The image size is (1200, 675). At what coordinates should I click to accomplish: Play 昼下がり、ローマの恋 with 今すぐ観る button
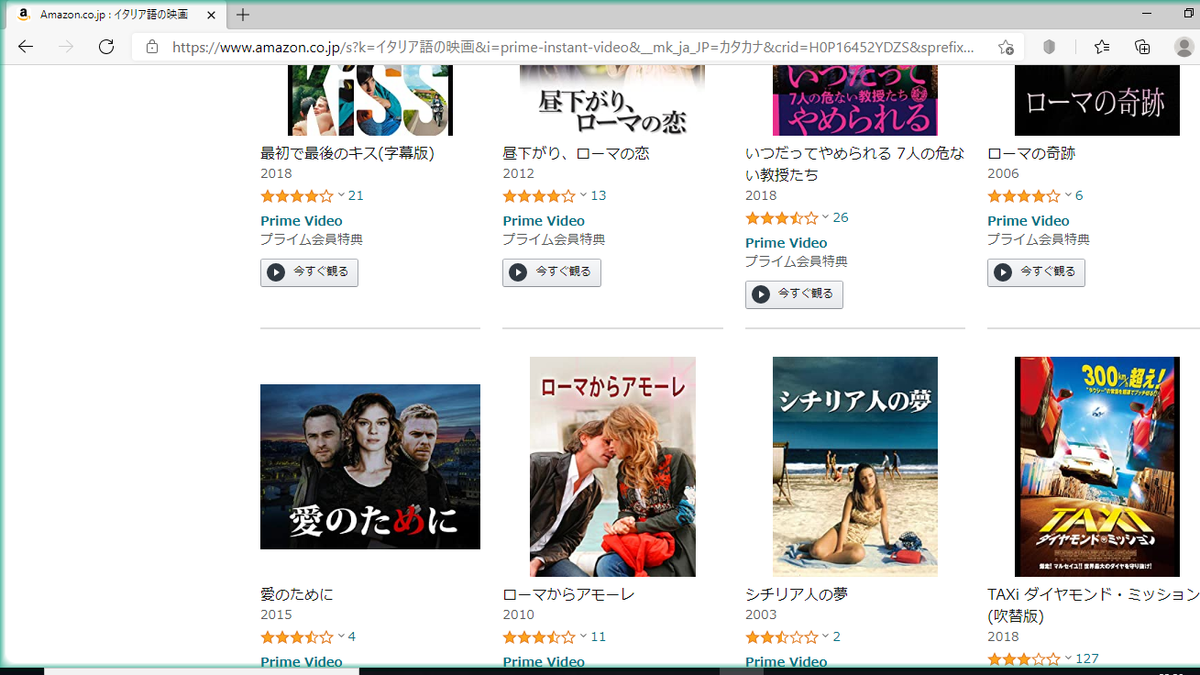point(551,272)
